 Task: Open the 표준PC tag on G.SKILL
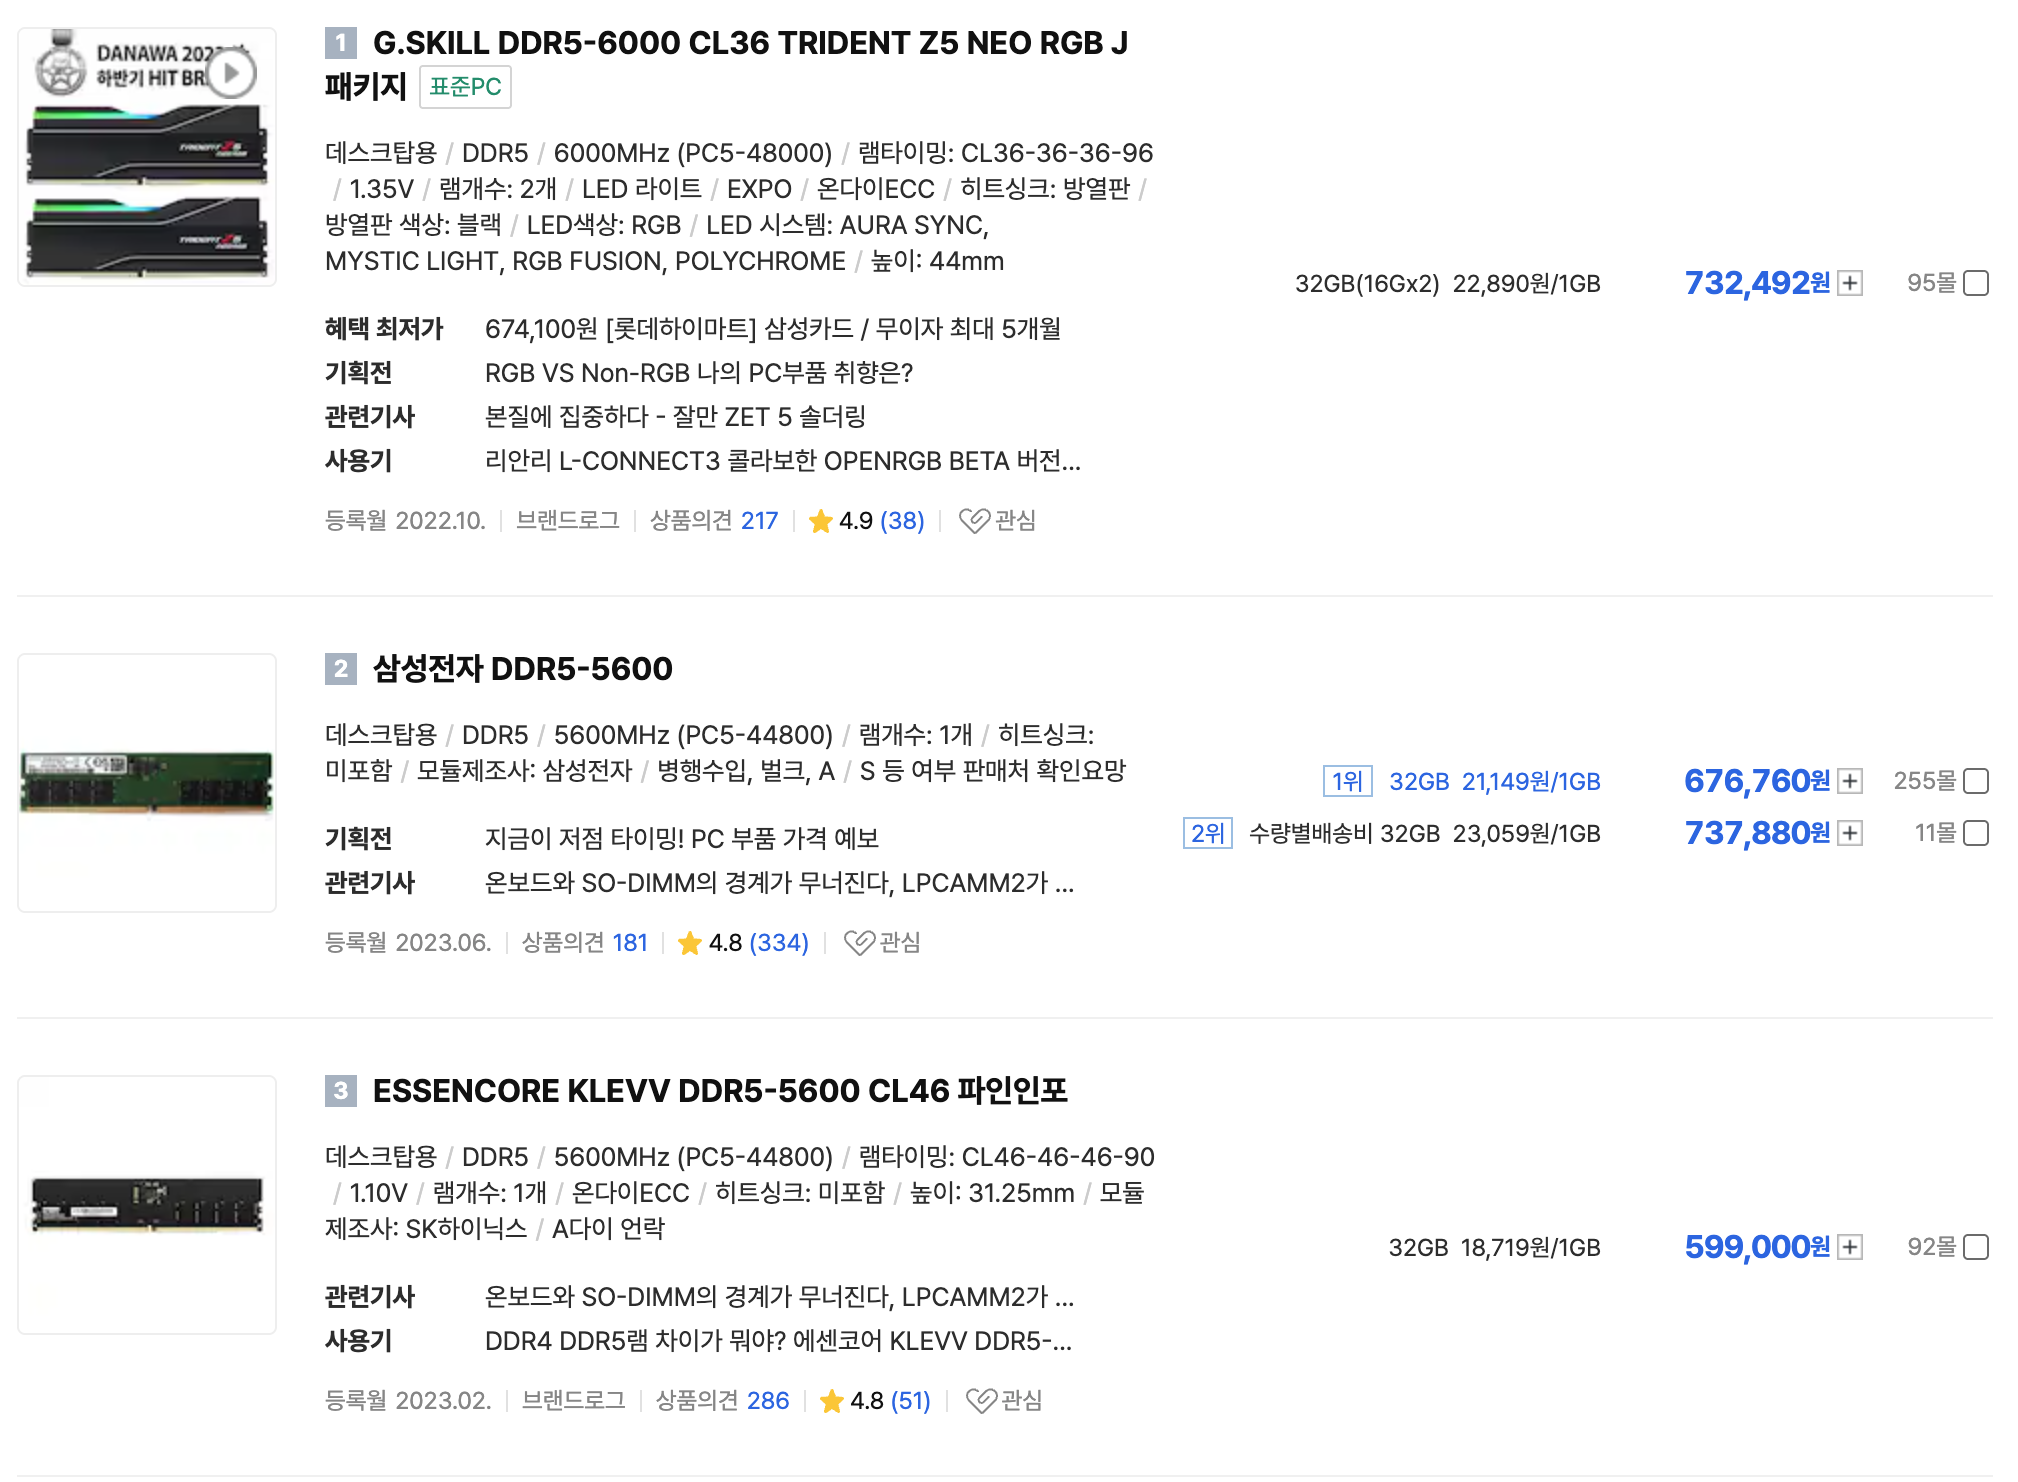coord(465,87)
